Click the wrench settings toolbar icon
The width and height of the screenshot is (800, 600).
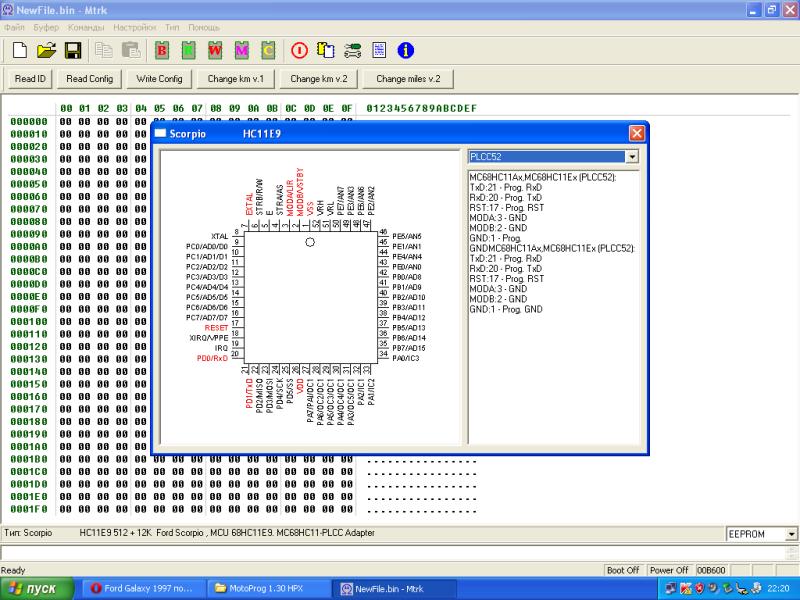pos(352,50)
